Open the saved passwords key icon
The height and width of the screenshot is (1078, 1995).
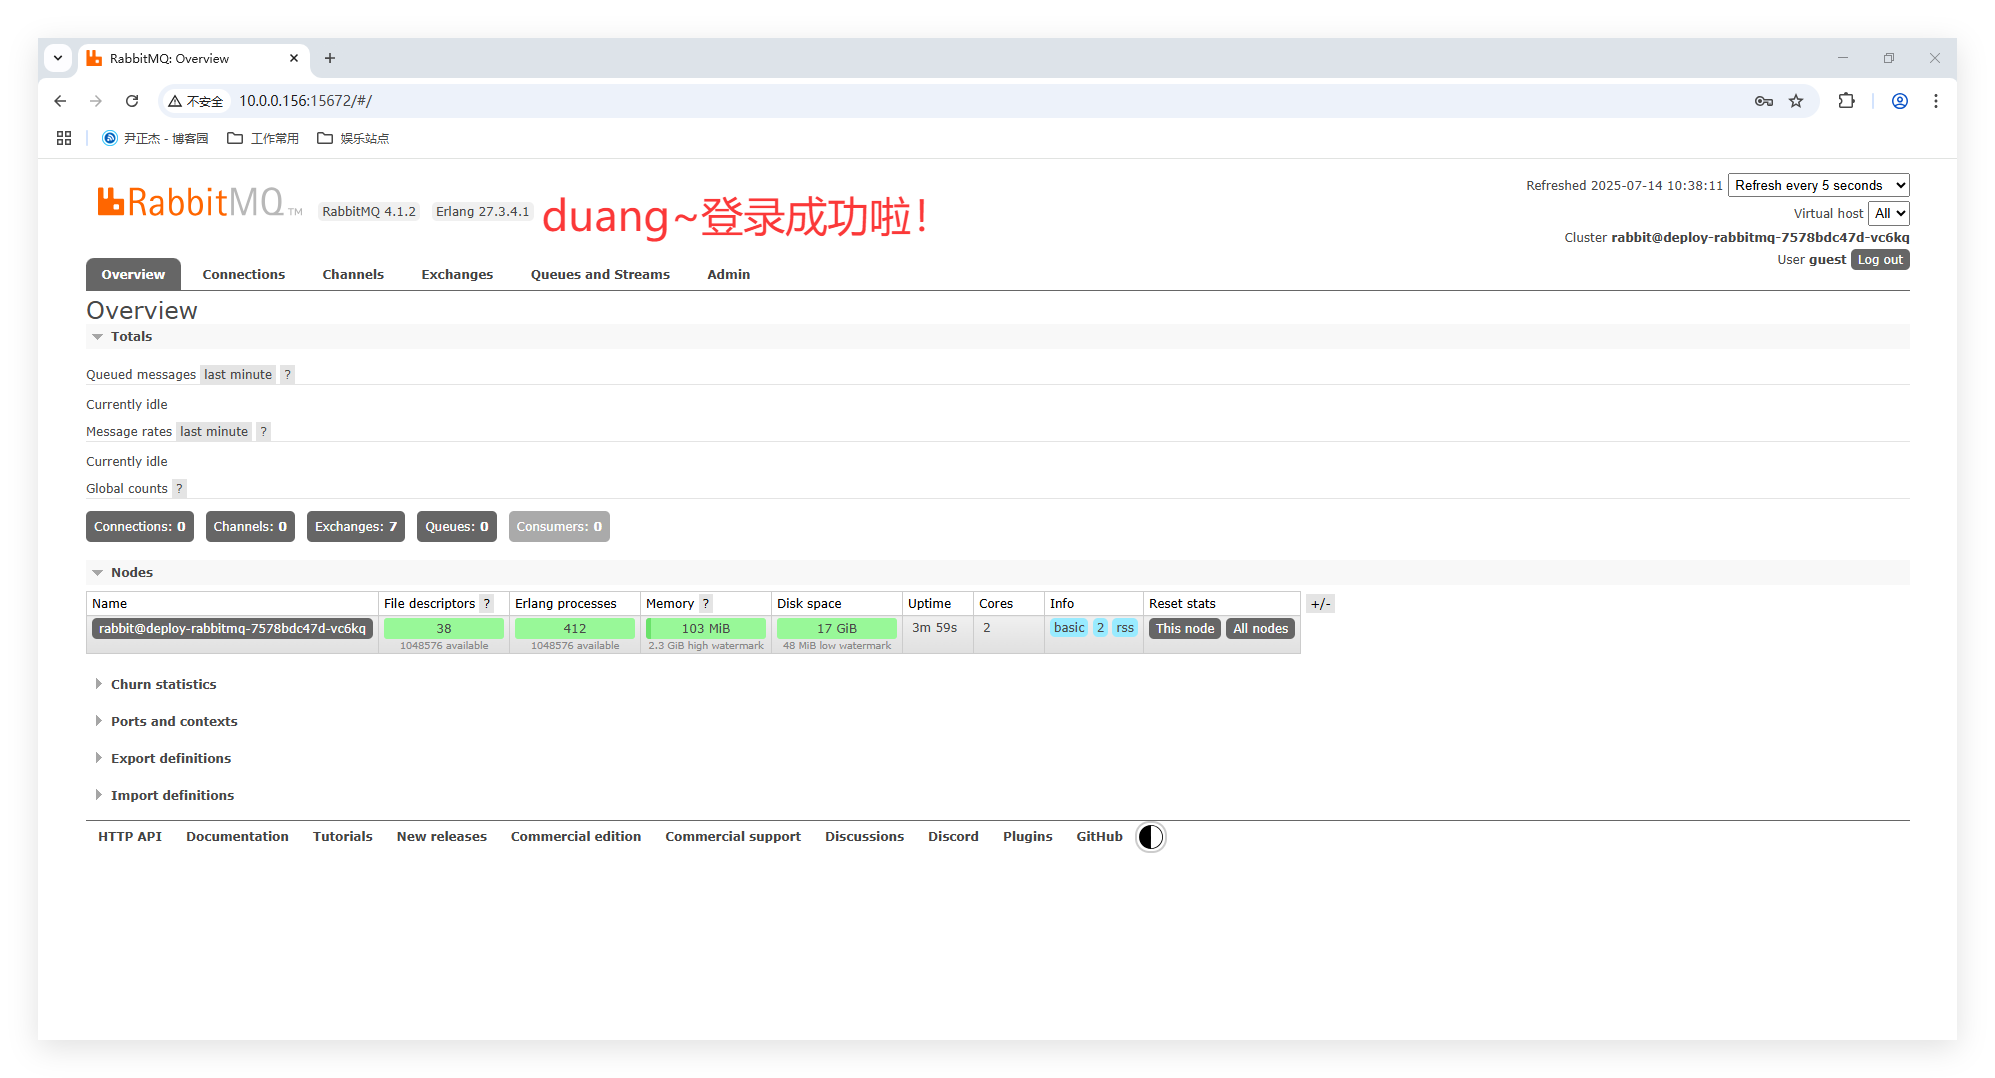click(1764, 101)
